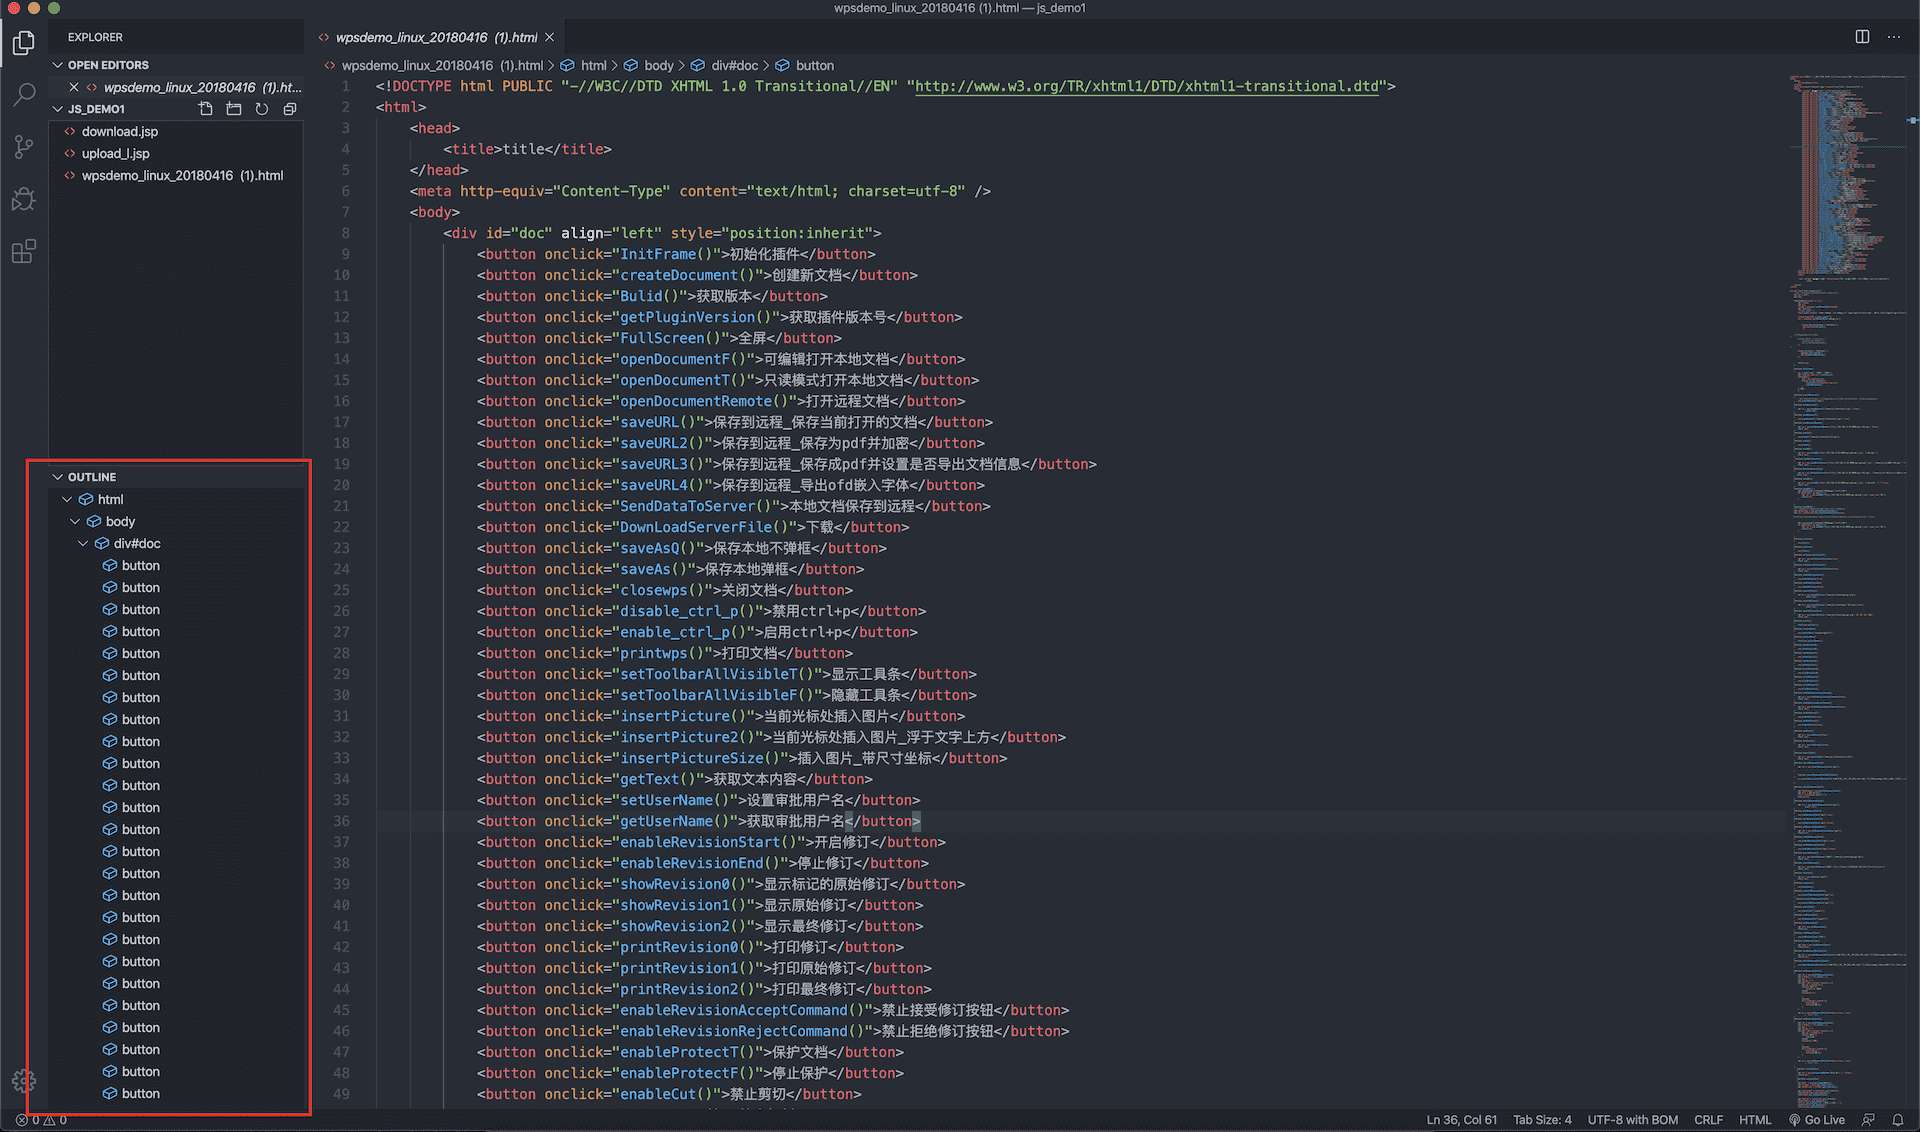Viewport: 1920px width, 1132px height.
Task: Open the Search view in activity bar
Action: [x=24, y=95]
